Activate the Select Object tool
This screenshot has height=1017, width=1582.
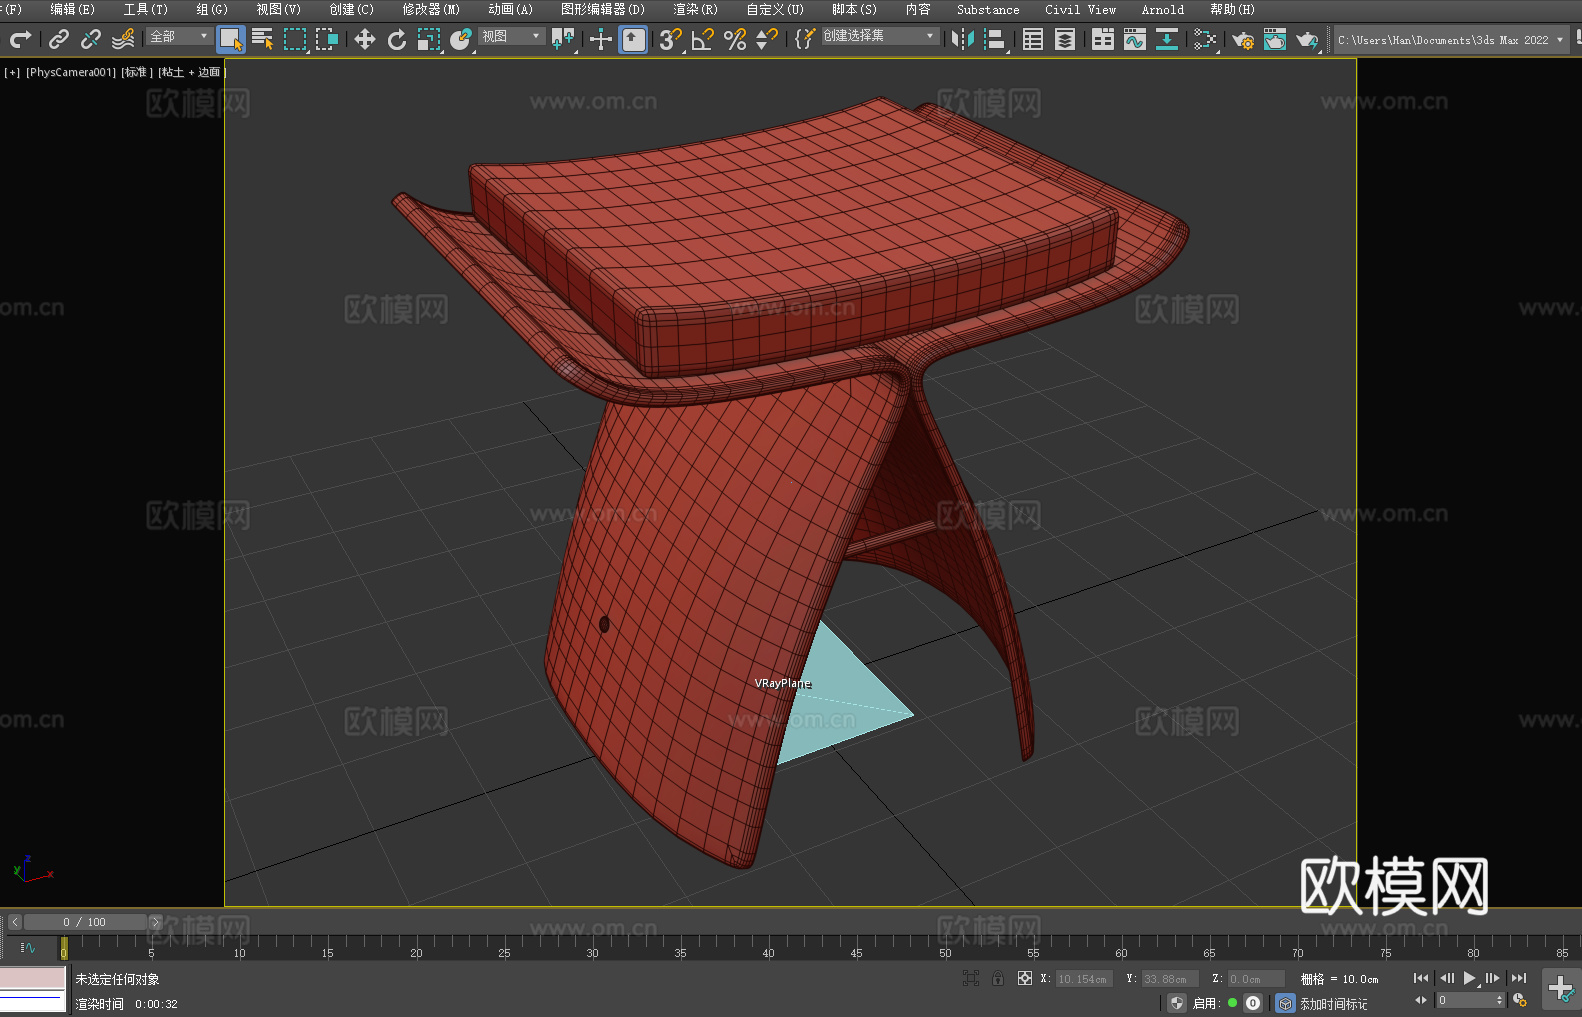[x=231, y=39]
